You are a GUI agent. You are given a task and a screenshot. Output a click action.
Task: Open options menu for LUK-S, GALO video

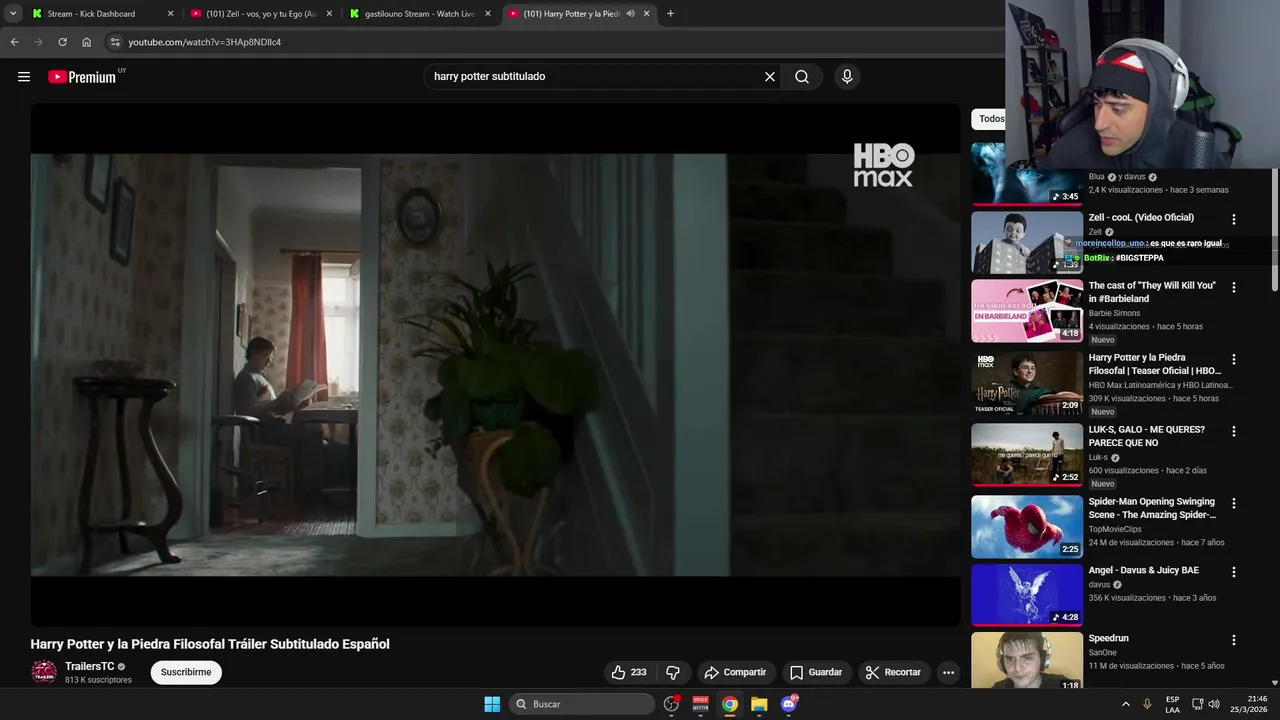pyautogui.click(x=1233, y=431)
